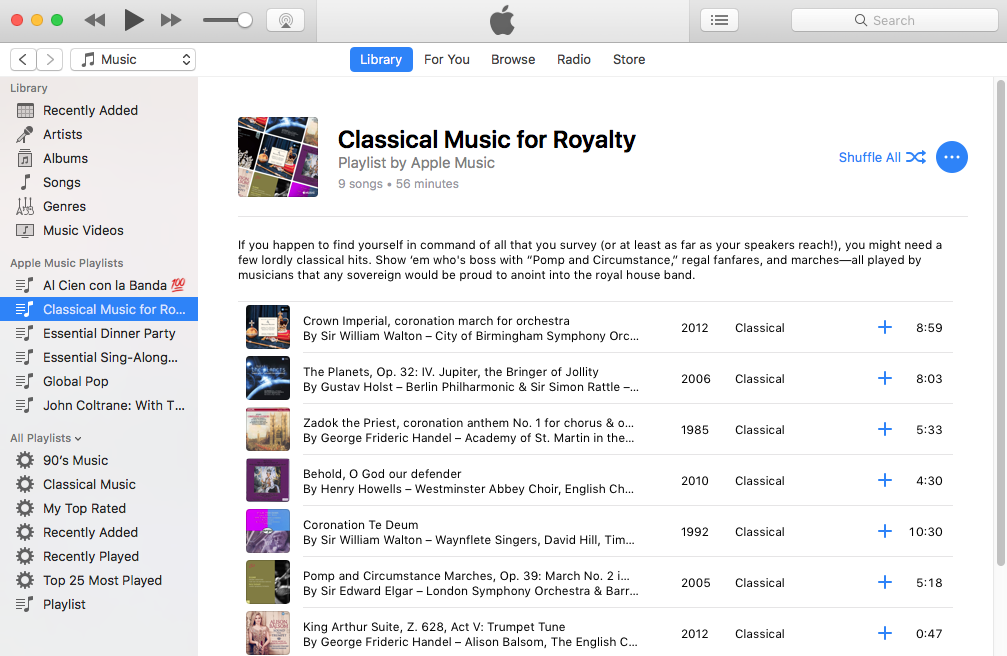Screen dimensions: 1007x656
Task: Open the Store tab
Action: (628, 60)
